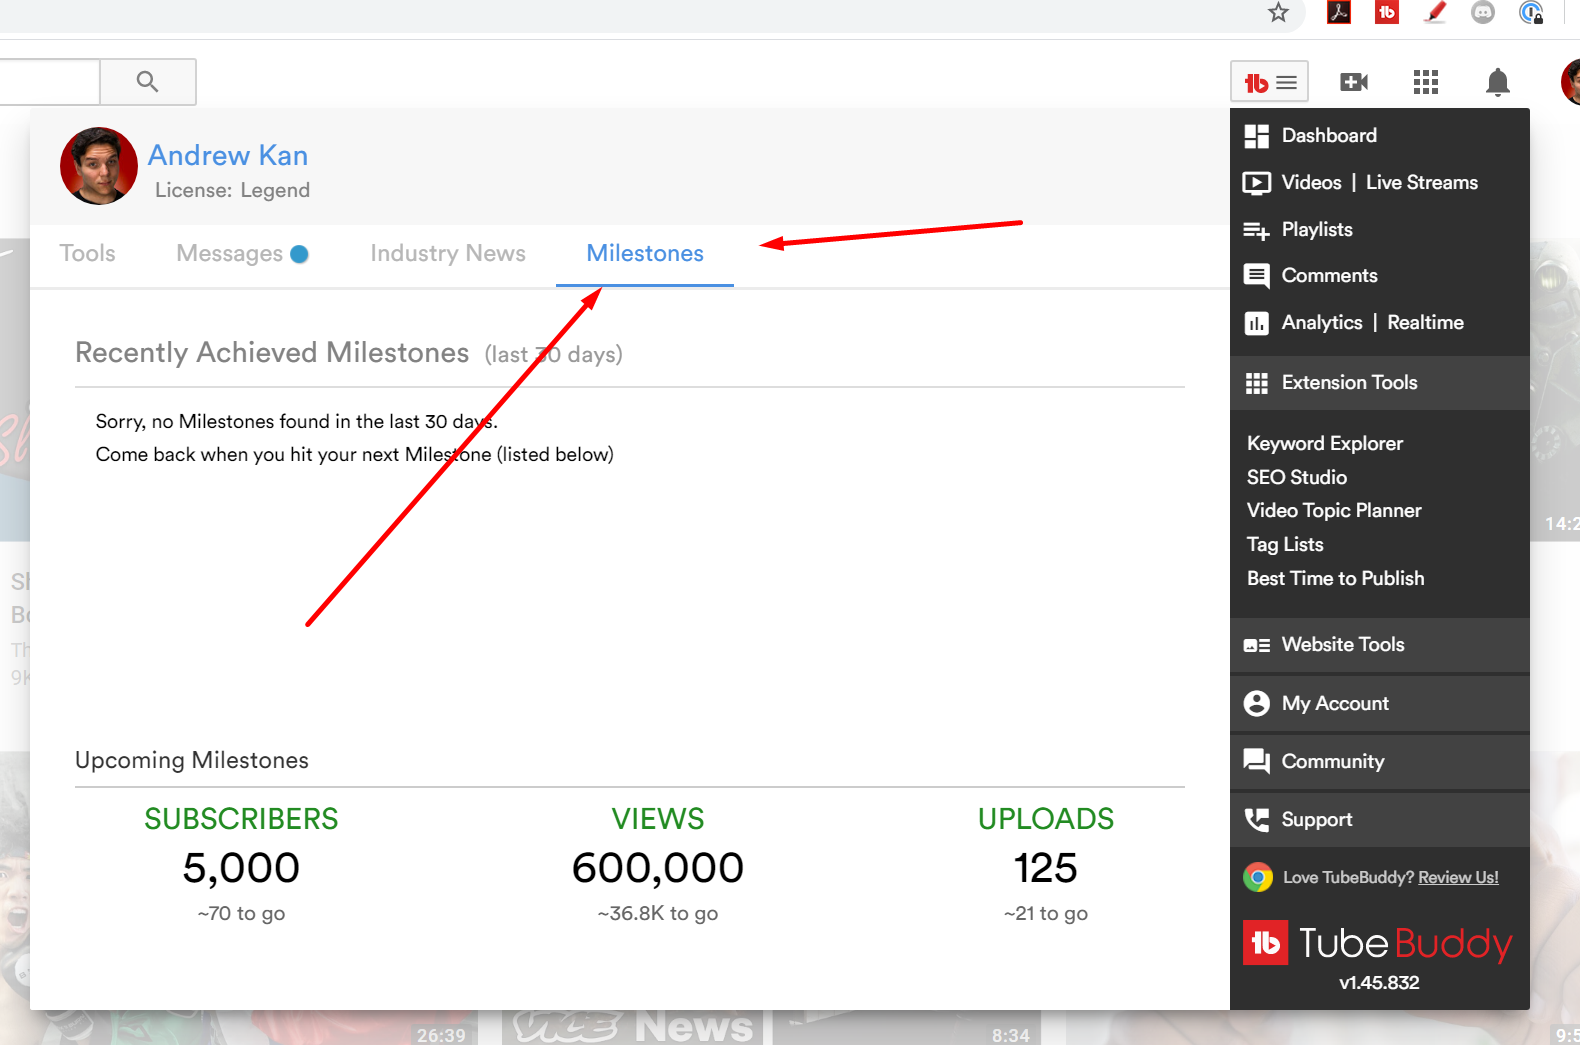Screen dimensions: 1580x1045
Task: Expand the My Account section
Action: pyautogui.click(x=1334, y=704)
